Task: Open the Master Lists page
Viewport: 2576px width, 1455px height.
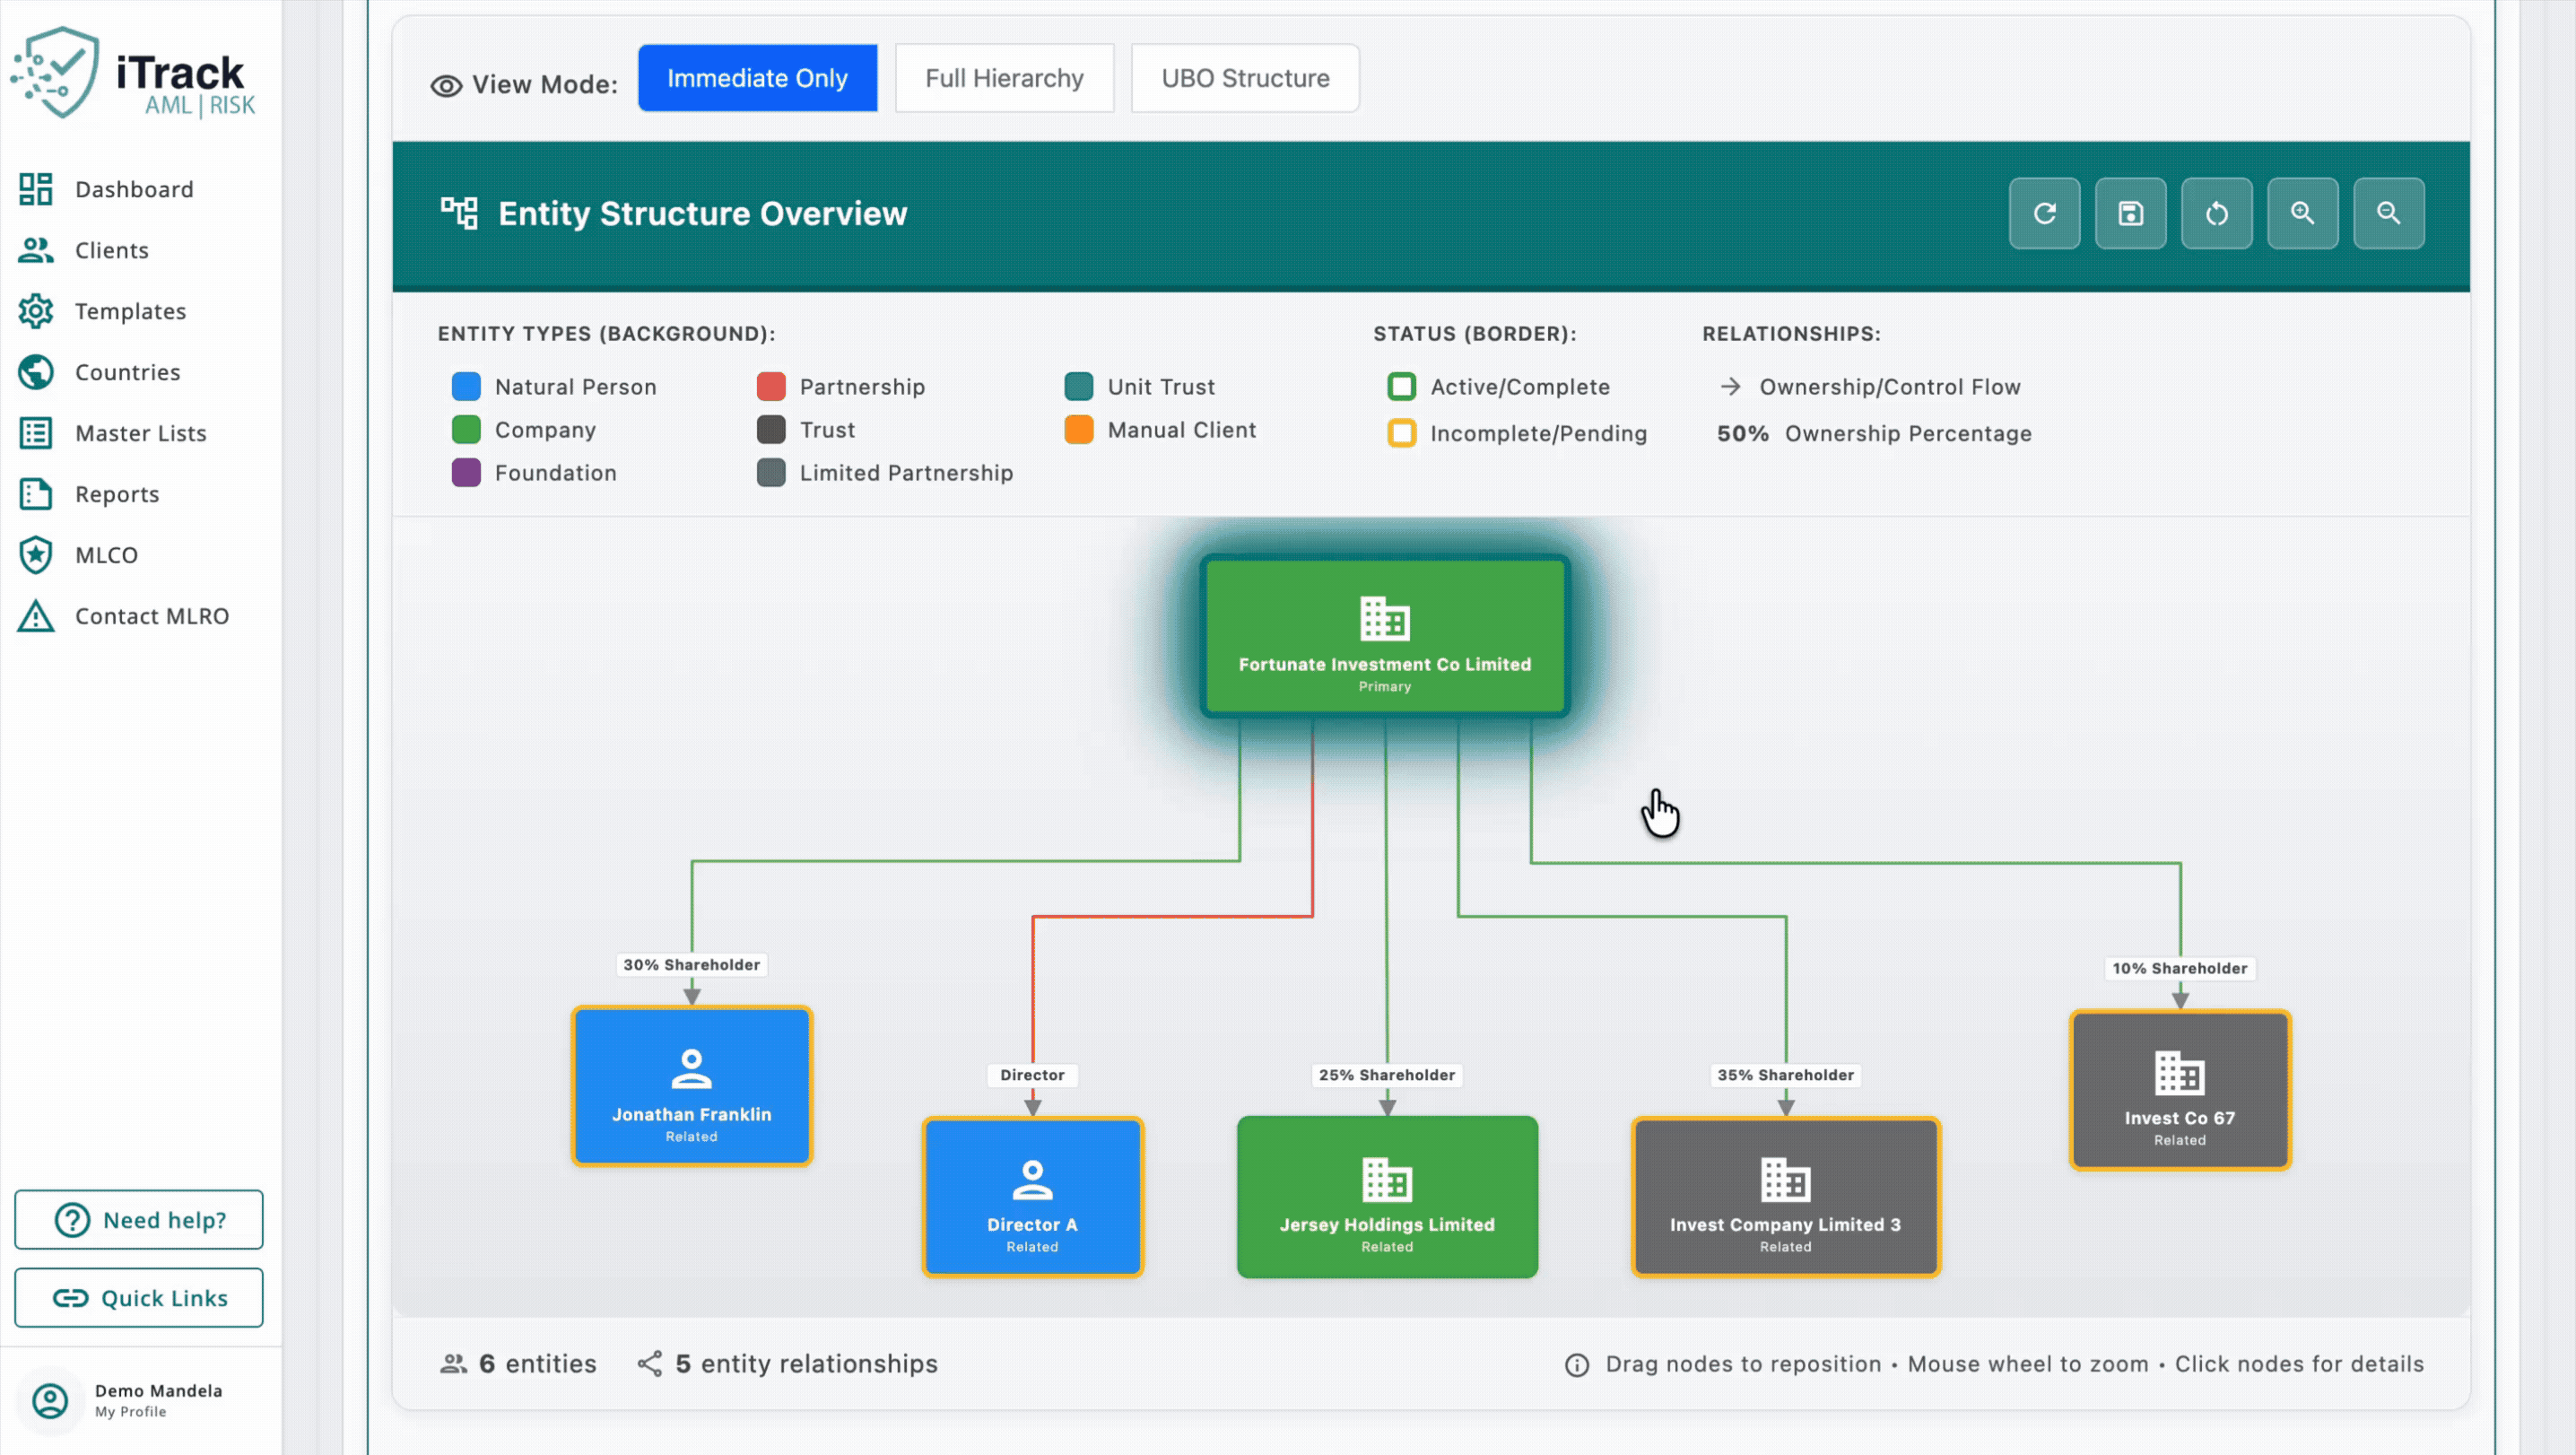Action: point(139,433)
